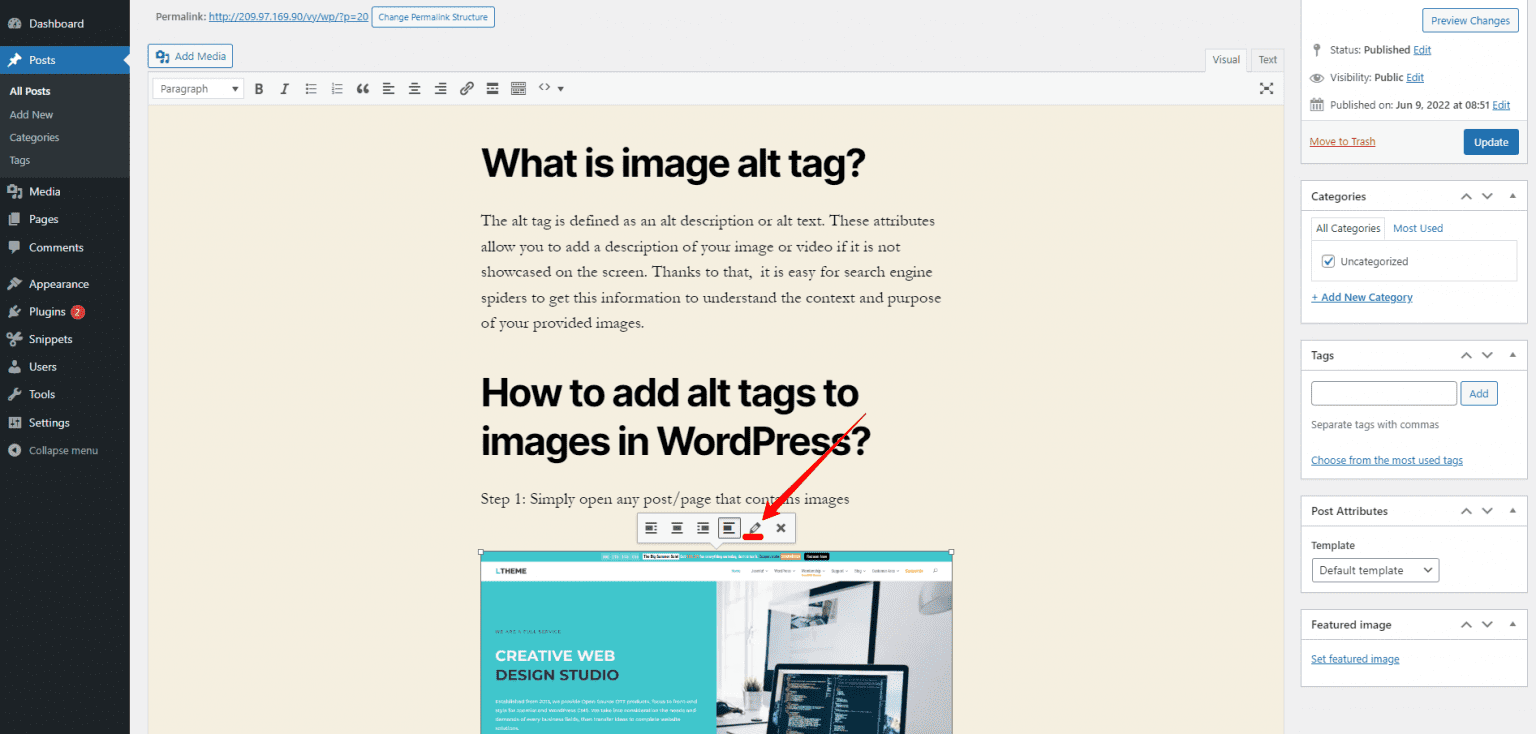Create a numbered list
1536x734 pixels.
pyautogui.click(x=337, y=88)
